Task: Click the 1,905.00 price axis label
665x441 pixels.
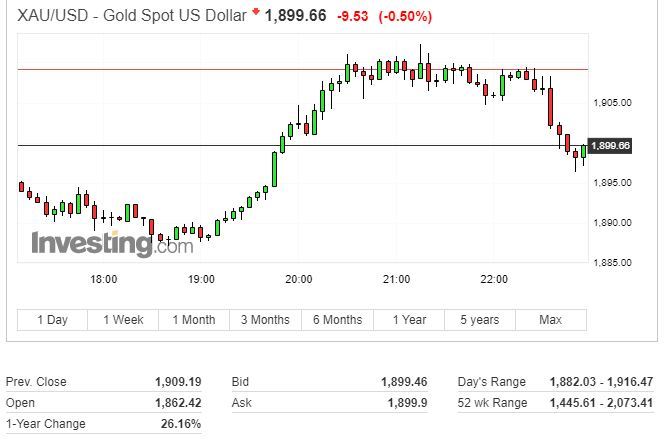Action: [612, 103]
